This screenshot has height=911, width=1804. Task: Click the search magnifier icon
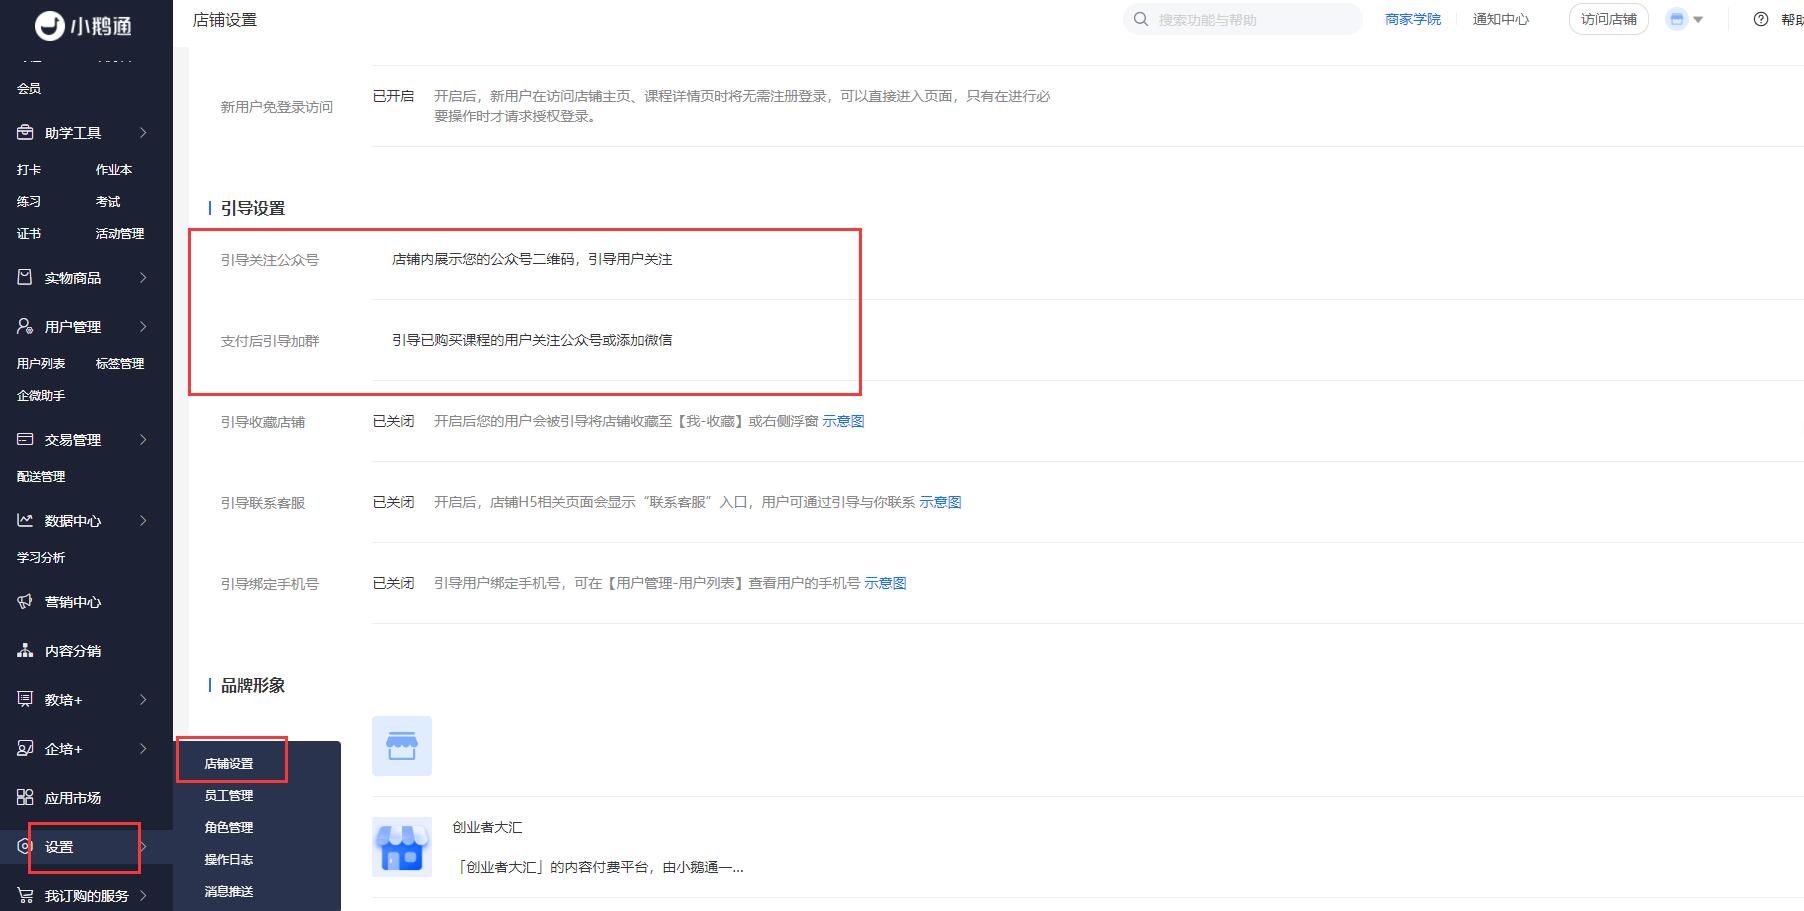click(x=1141, y=20)
